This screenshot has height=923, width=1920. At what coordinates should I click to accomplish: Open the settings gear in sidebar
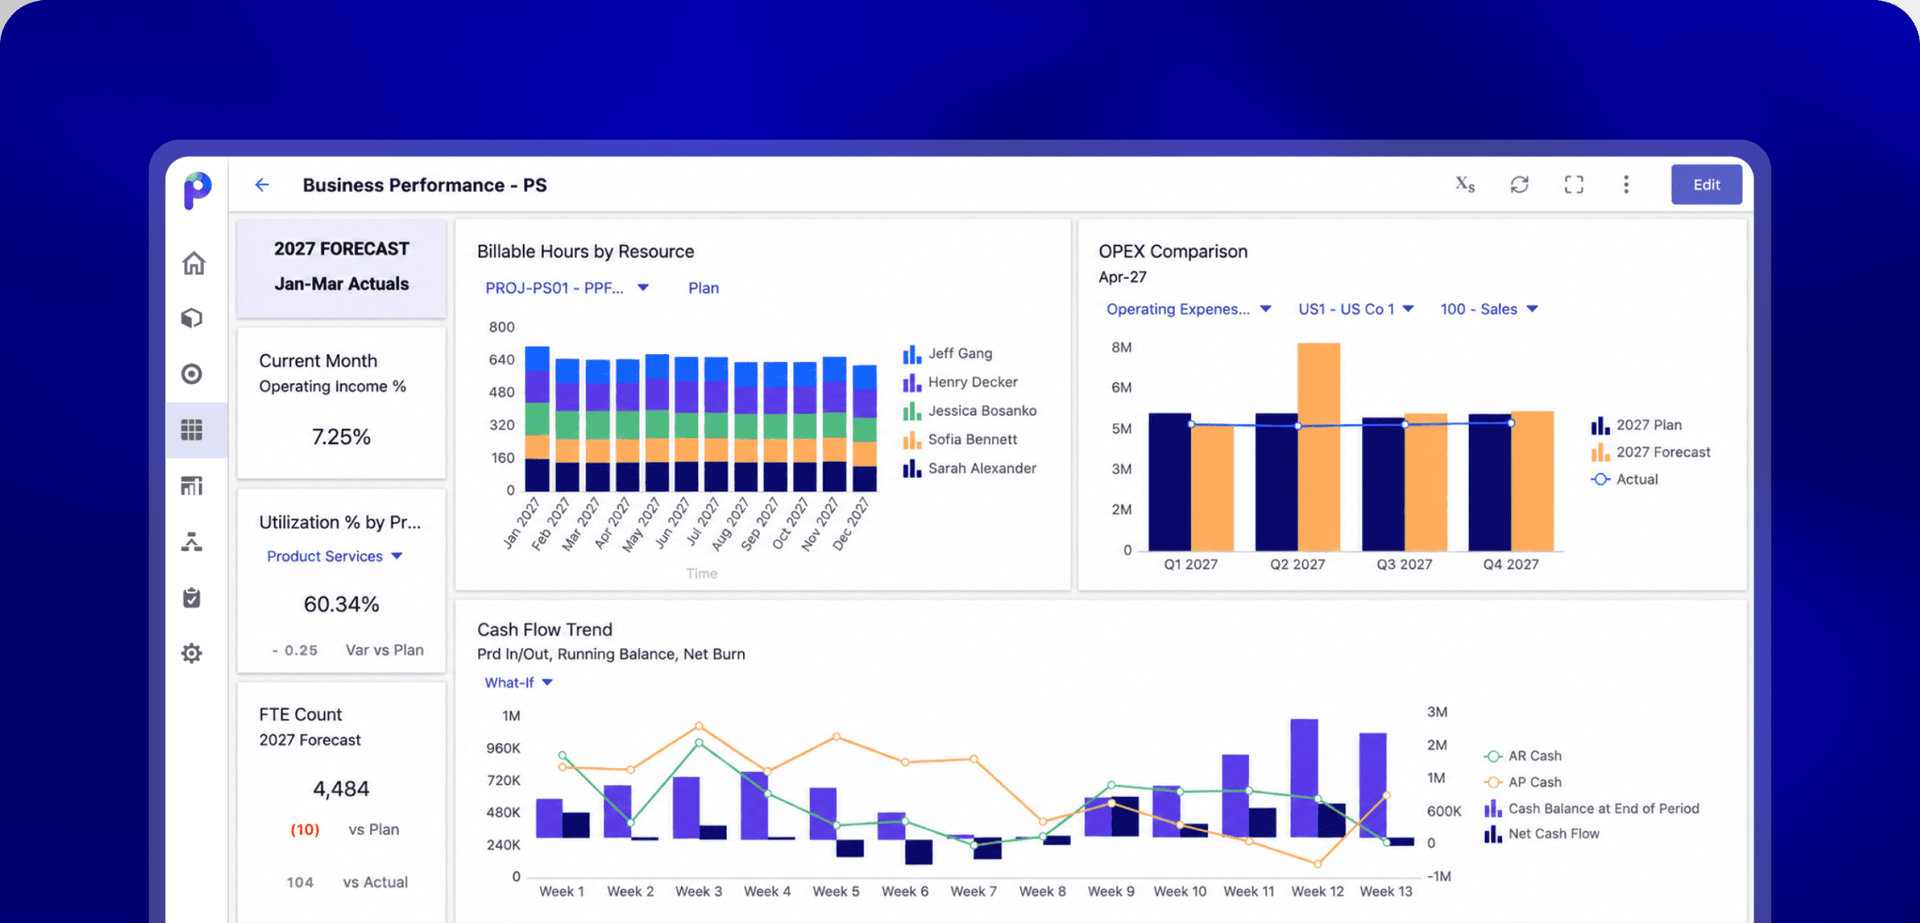coord(192,654)
